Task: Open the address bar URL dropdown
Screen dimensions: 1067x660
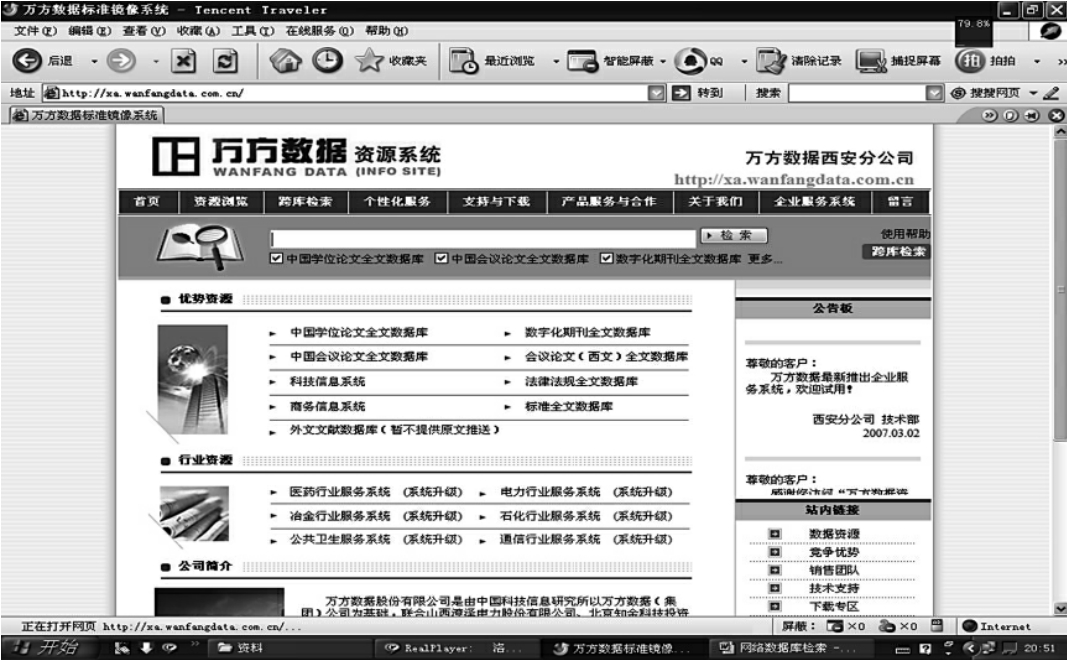Action: [656, 93]
